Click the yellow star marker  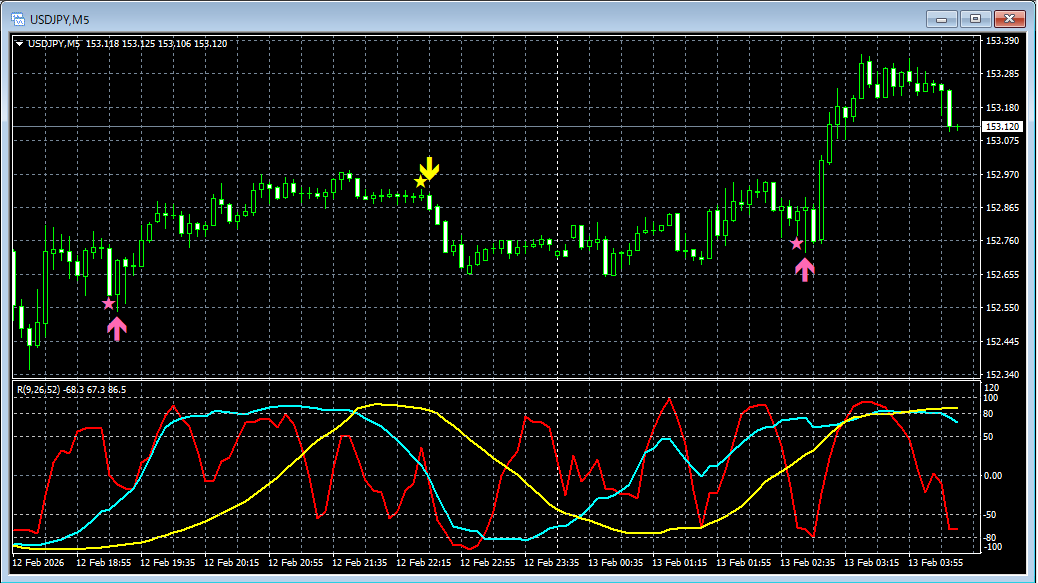420,181
